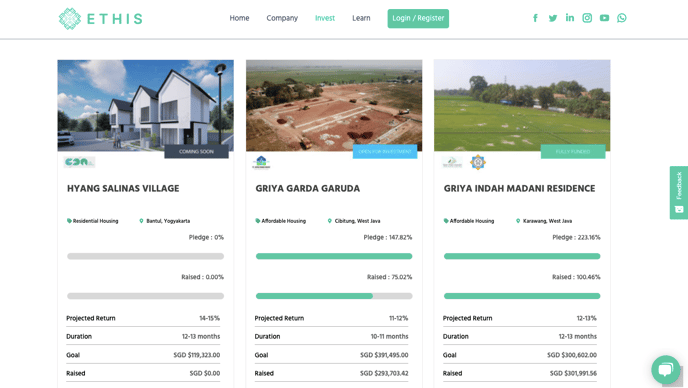Click the Residential Housing label
688x388 pixels.
tap(96, 221)
